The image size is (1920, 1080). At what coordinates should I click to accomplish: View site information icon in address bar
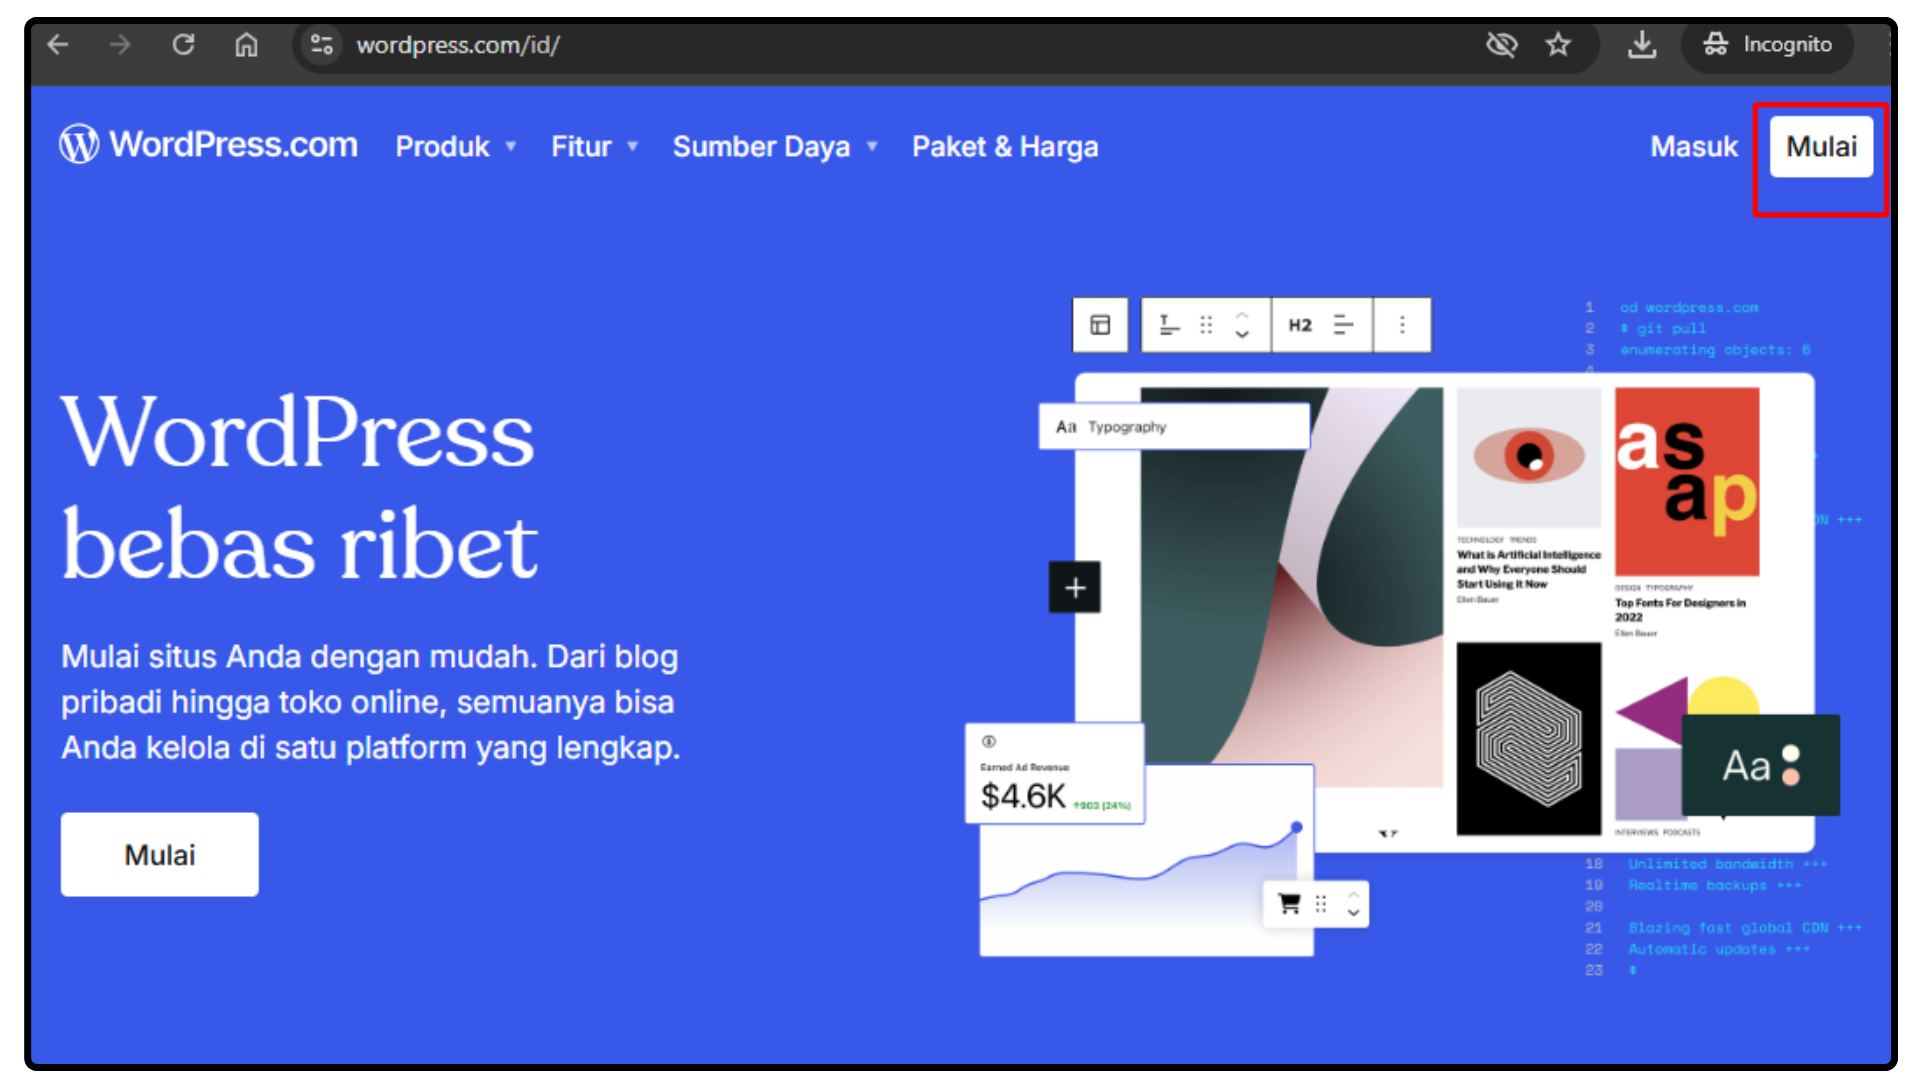click(x=322, y=45)
